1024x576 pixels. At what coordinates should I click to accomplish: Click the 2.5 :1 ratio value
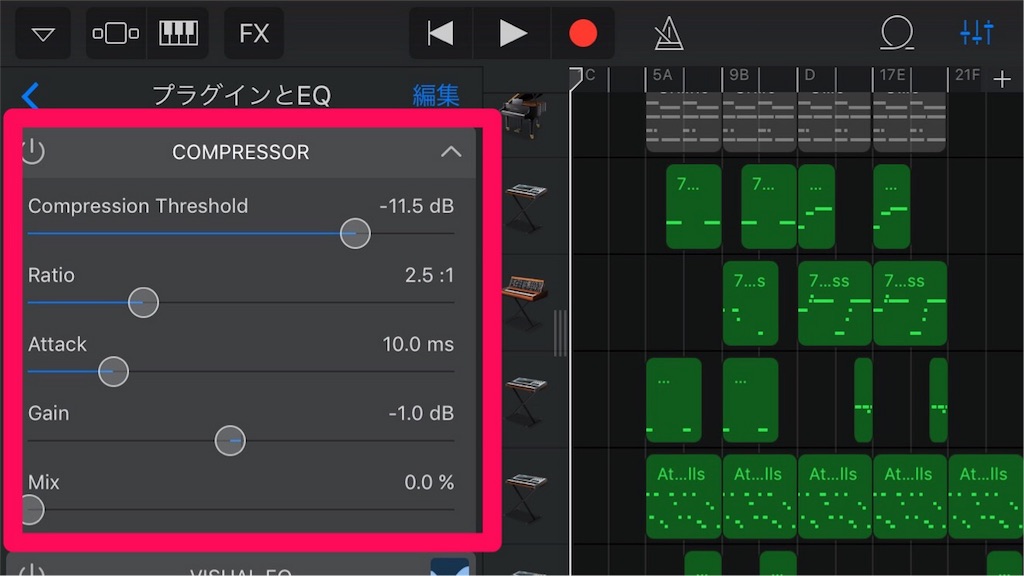429,276
